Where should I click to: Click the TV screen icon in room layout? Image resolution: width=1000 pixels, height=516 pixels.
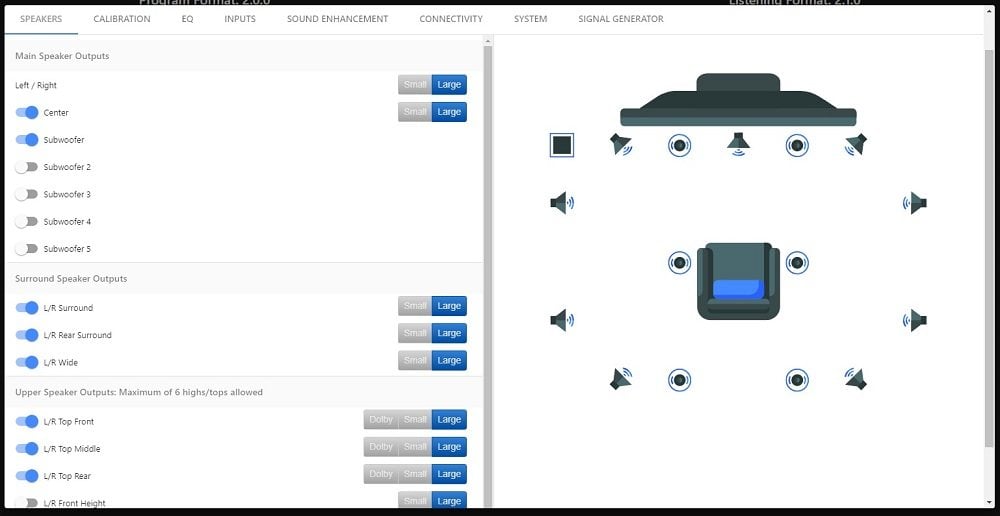click(738, 102)
